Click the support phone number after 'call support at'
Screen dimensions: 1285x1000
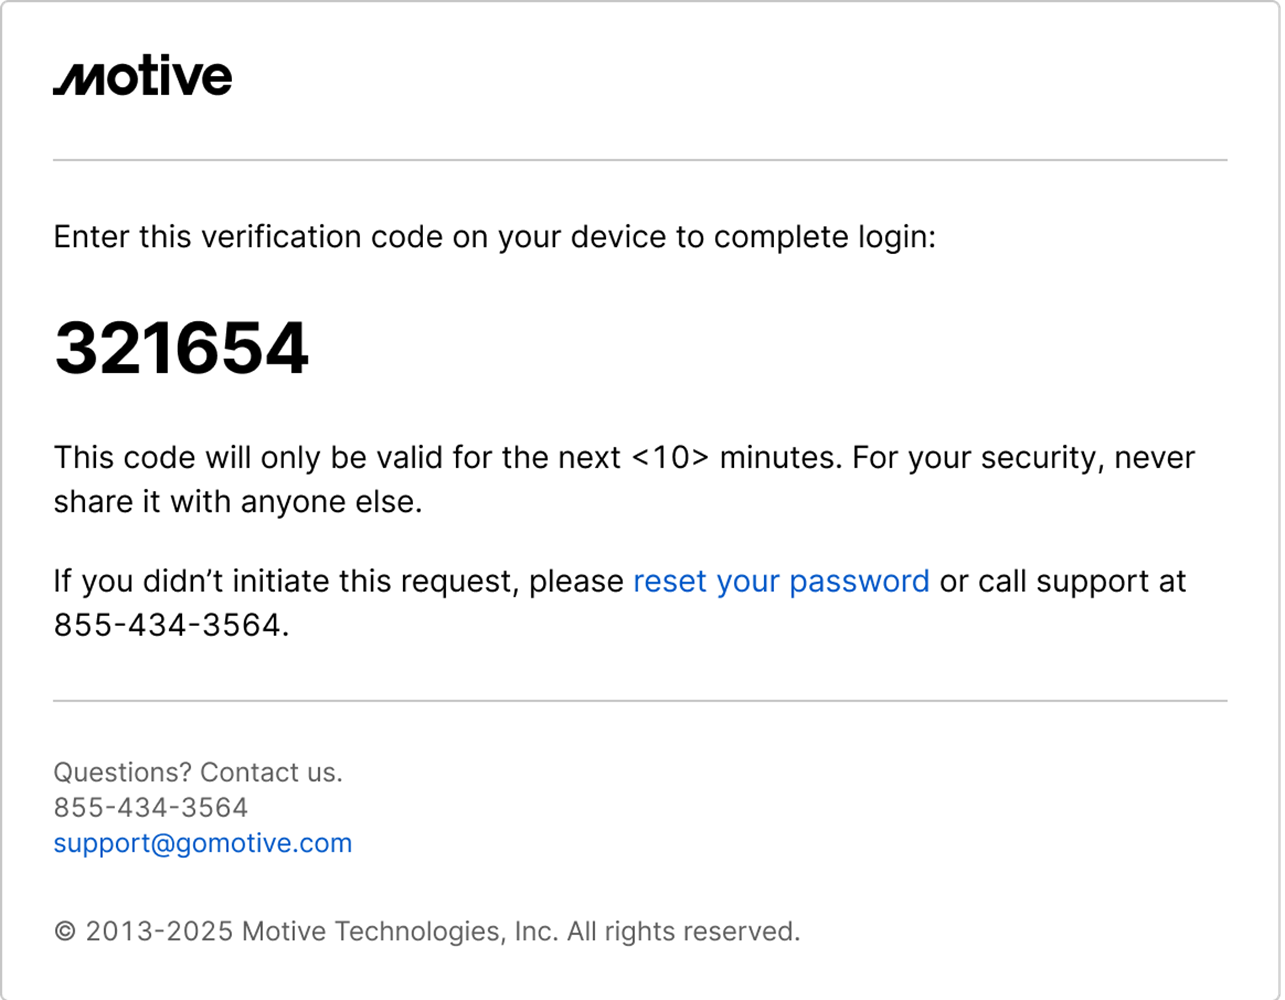[x=170, y=625]
